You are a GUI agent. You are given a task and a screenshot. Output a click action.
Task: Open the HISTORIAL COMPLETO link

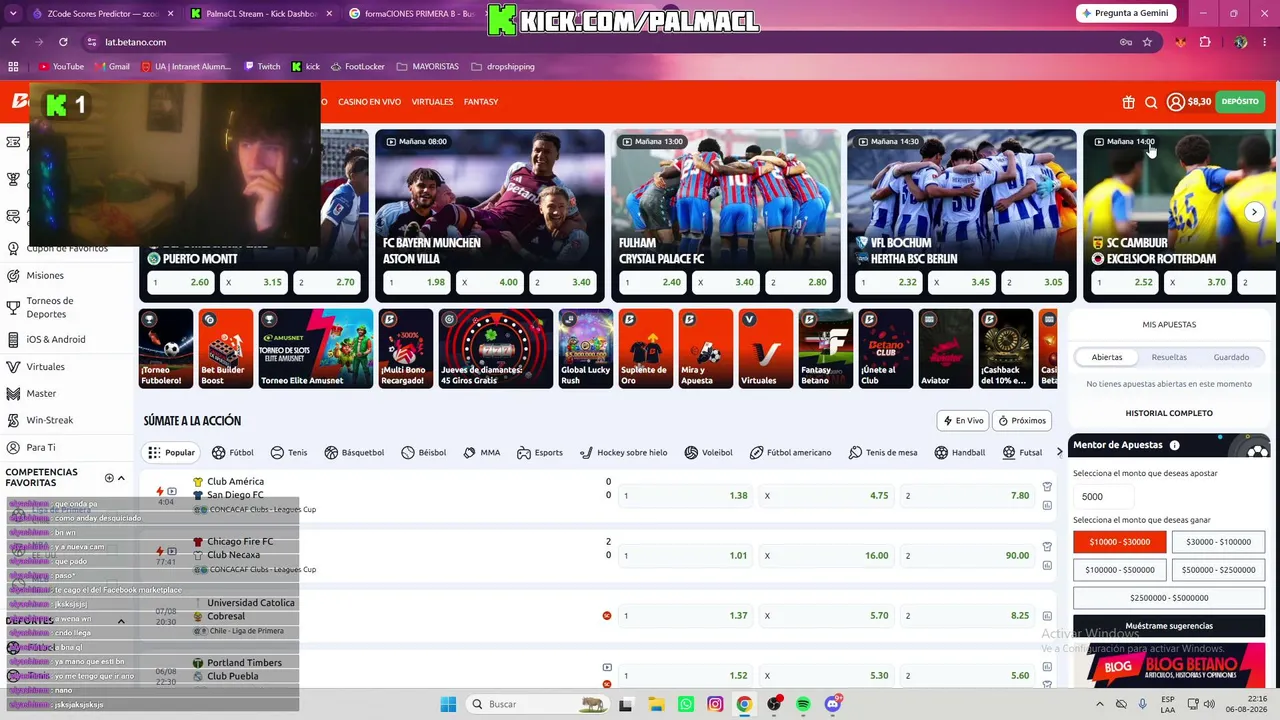[x=1169, y=413]
